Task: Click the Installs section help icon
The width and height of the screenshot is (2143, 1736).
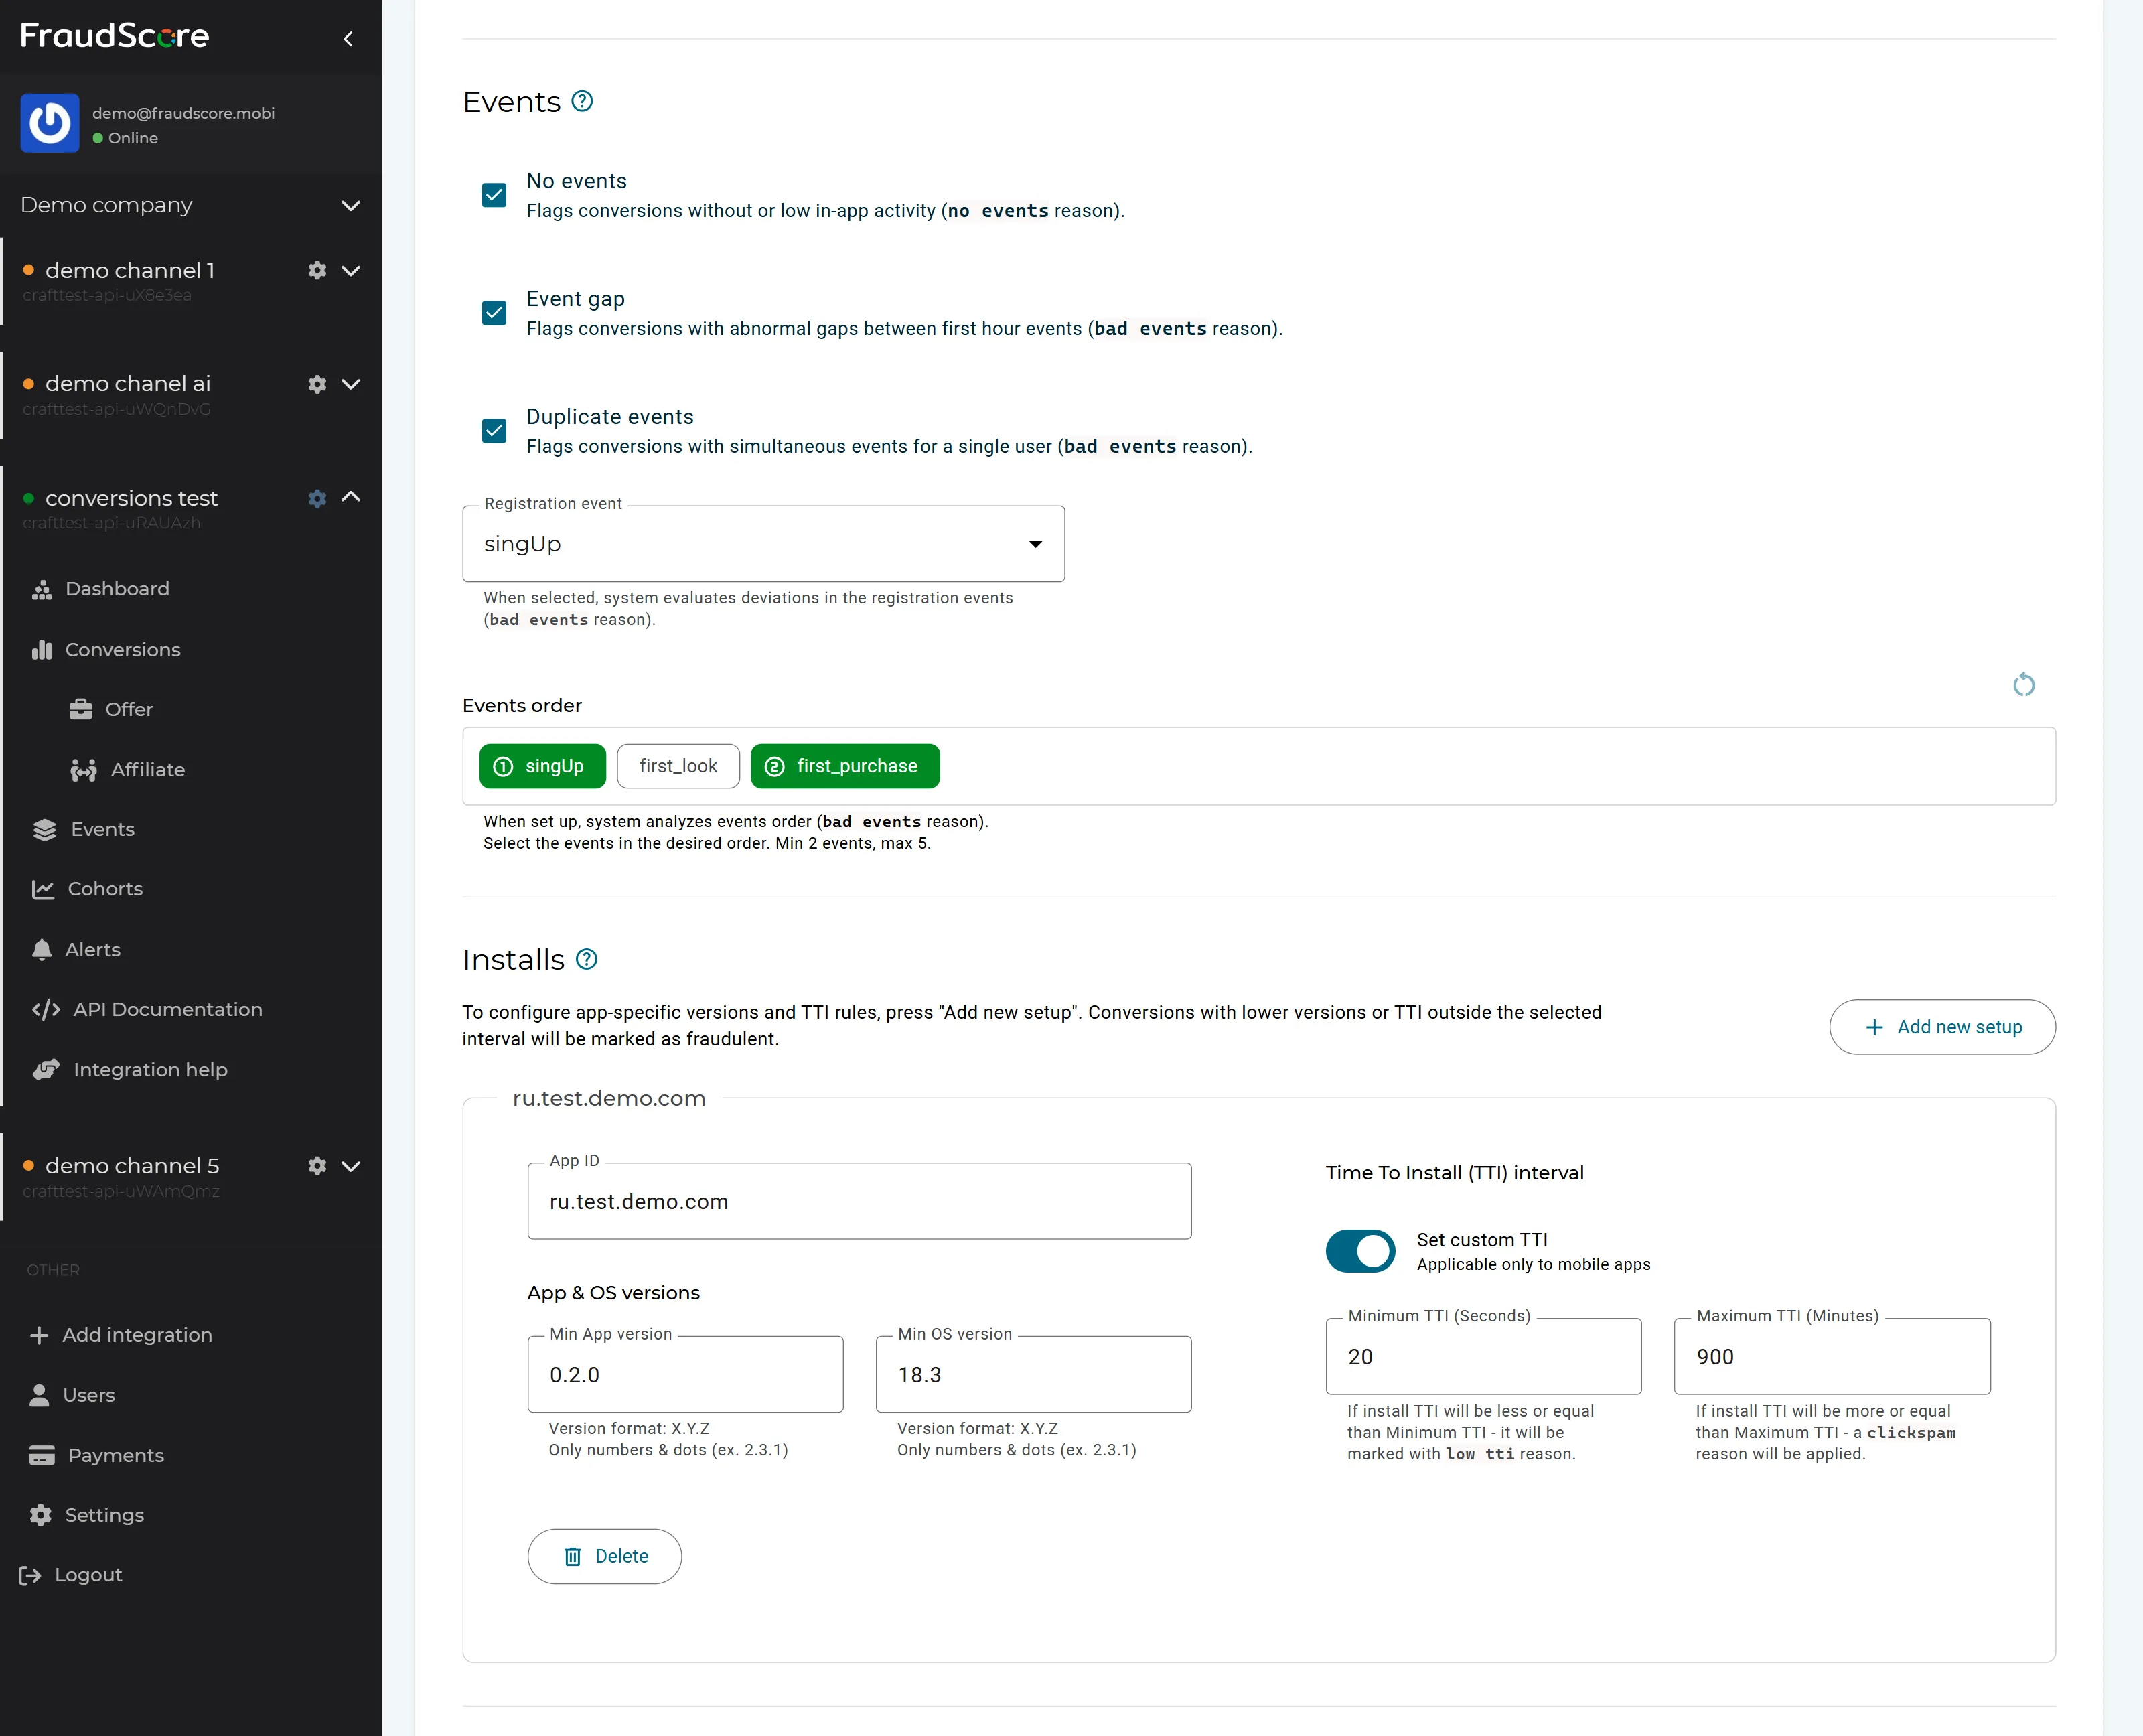Action: click(587, 959)
